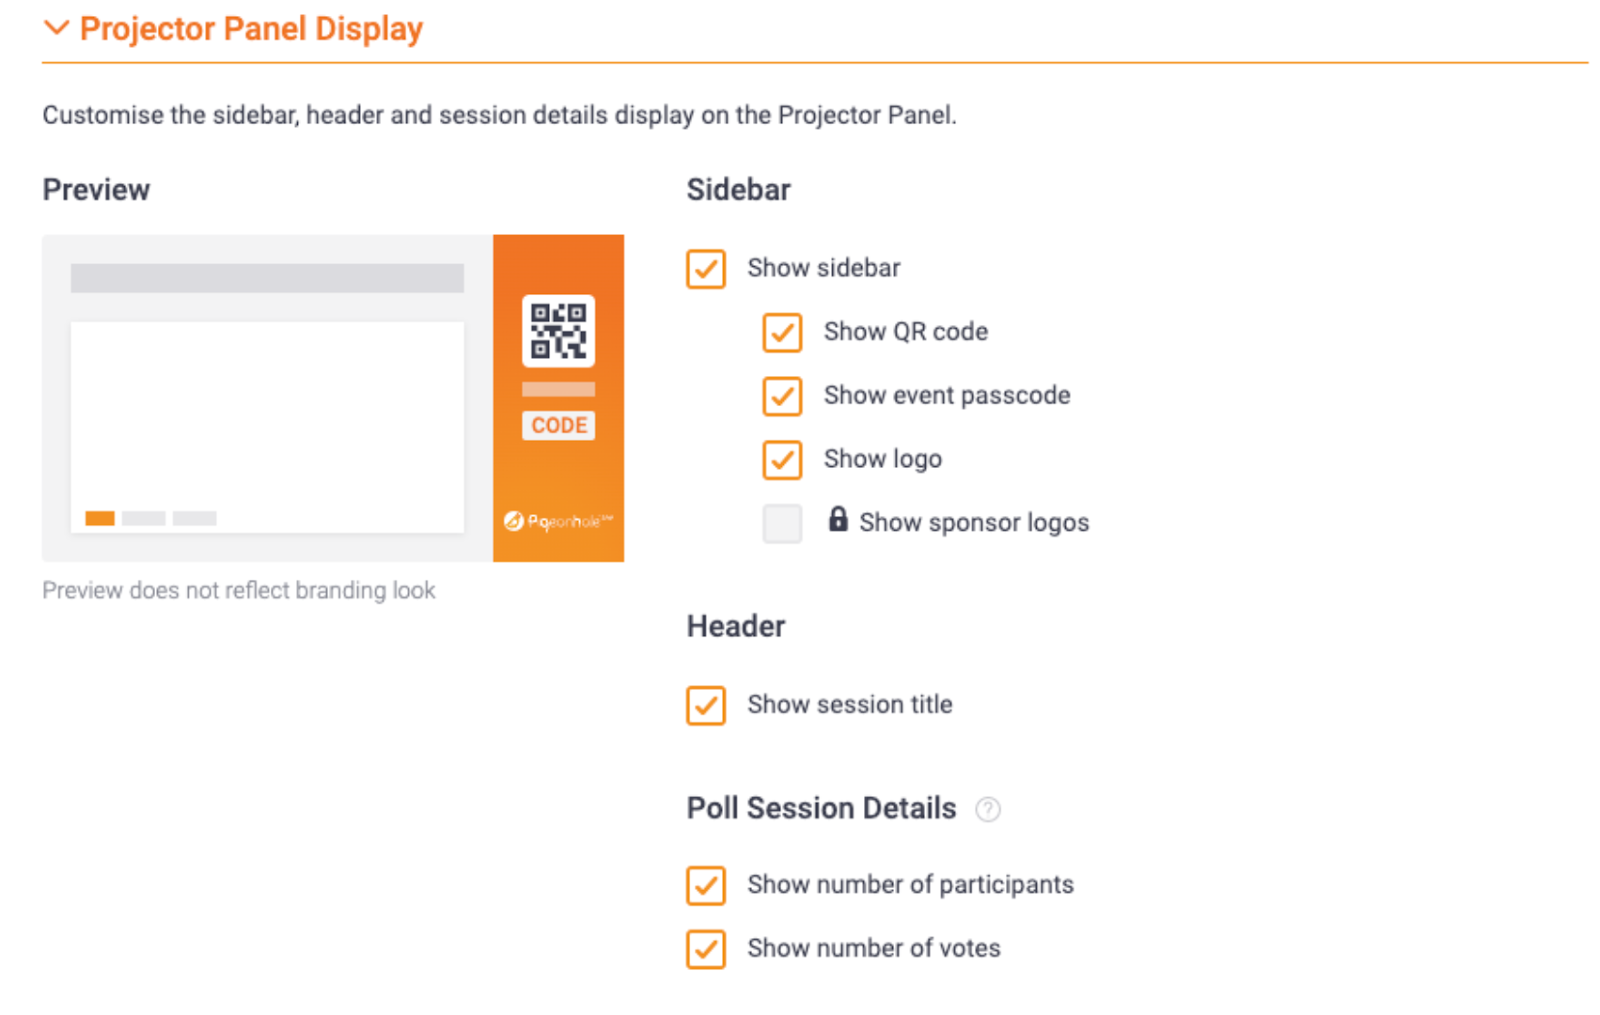The image size is (1600, 1015).
Task: Click the Show sidebar checkbox checkmark icon
Action: [705, 269]
